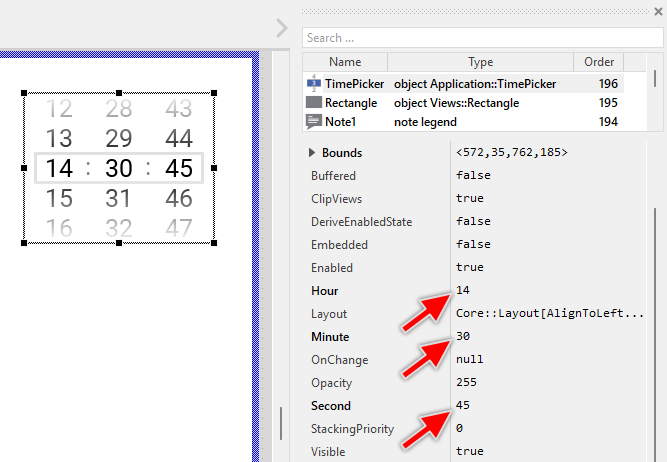Click the Opacity value 255
This screenshot has height=462, width=667.
pyautogui.click(x=466, y=383)
